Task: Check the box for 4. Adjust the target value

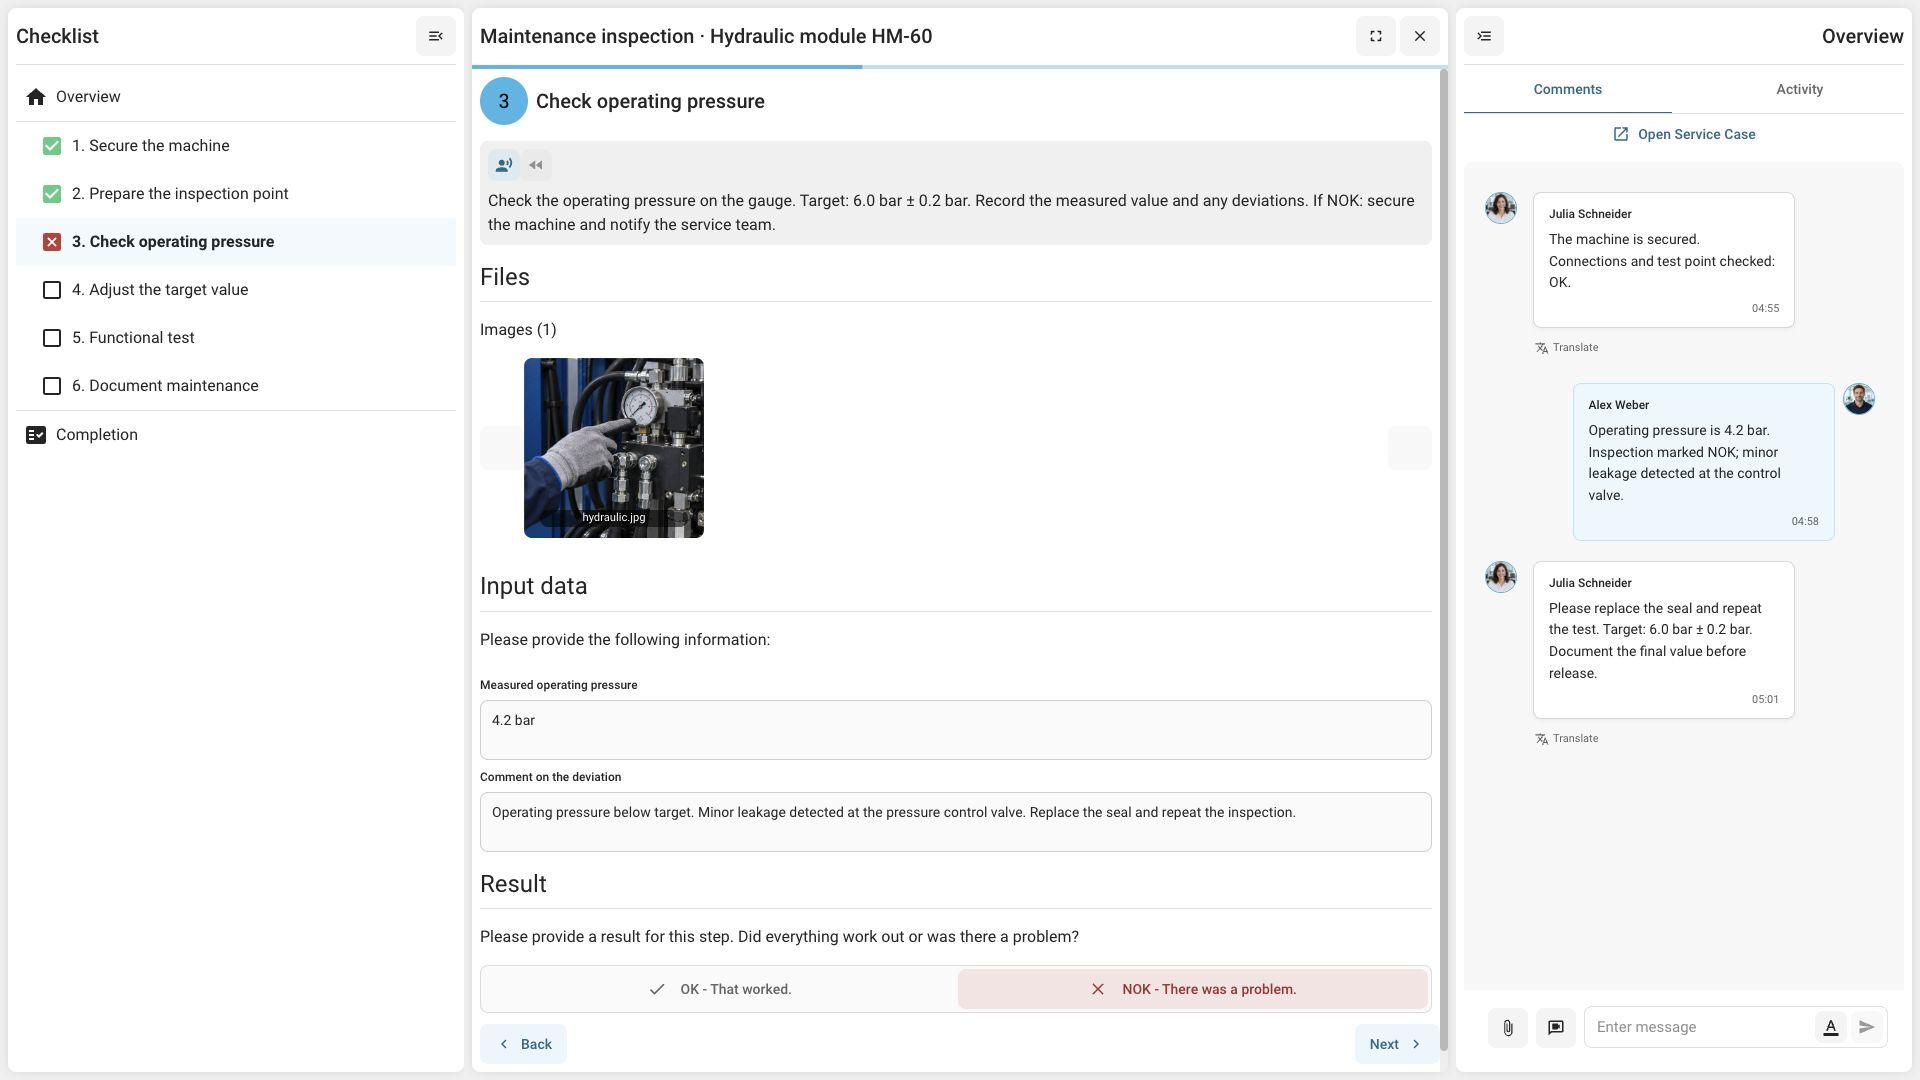Action: 52,290
